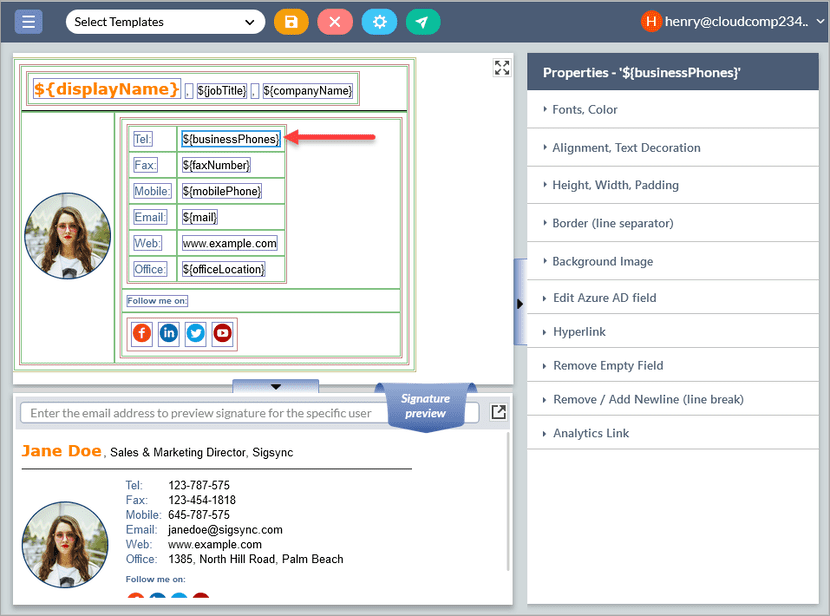
Task: Click the red cancel X button
Action: click(335, 22)
